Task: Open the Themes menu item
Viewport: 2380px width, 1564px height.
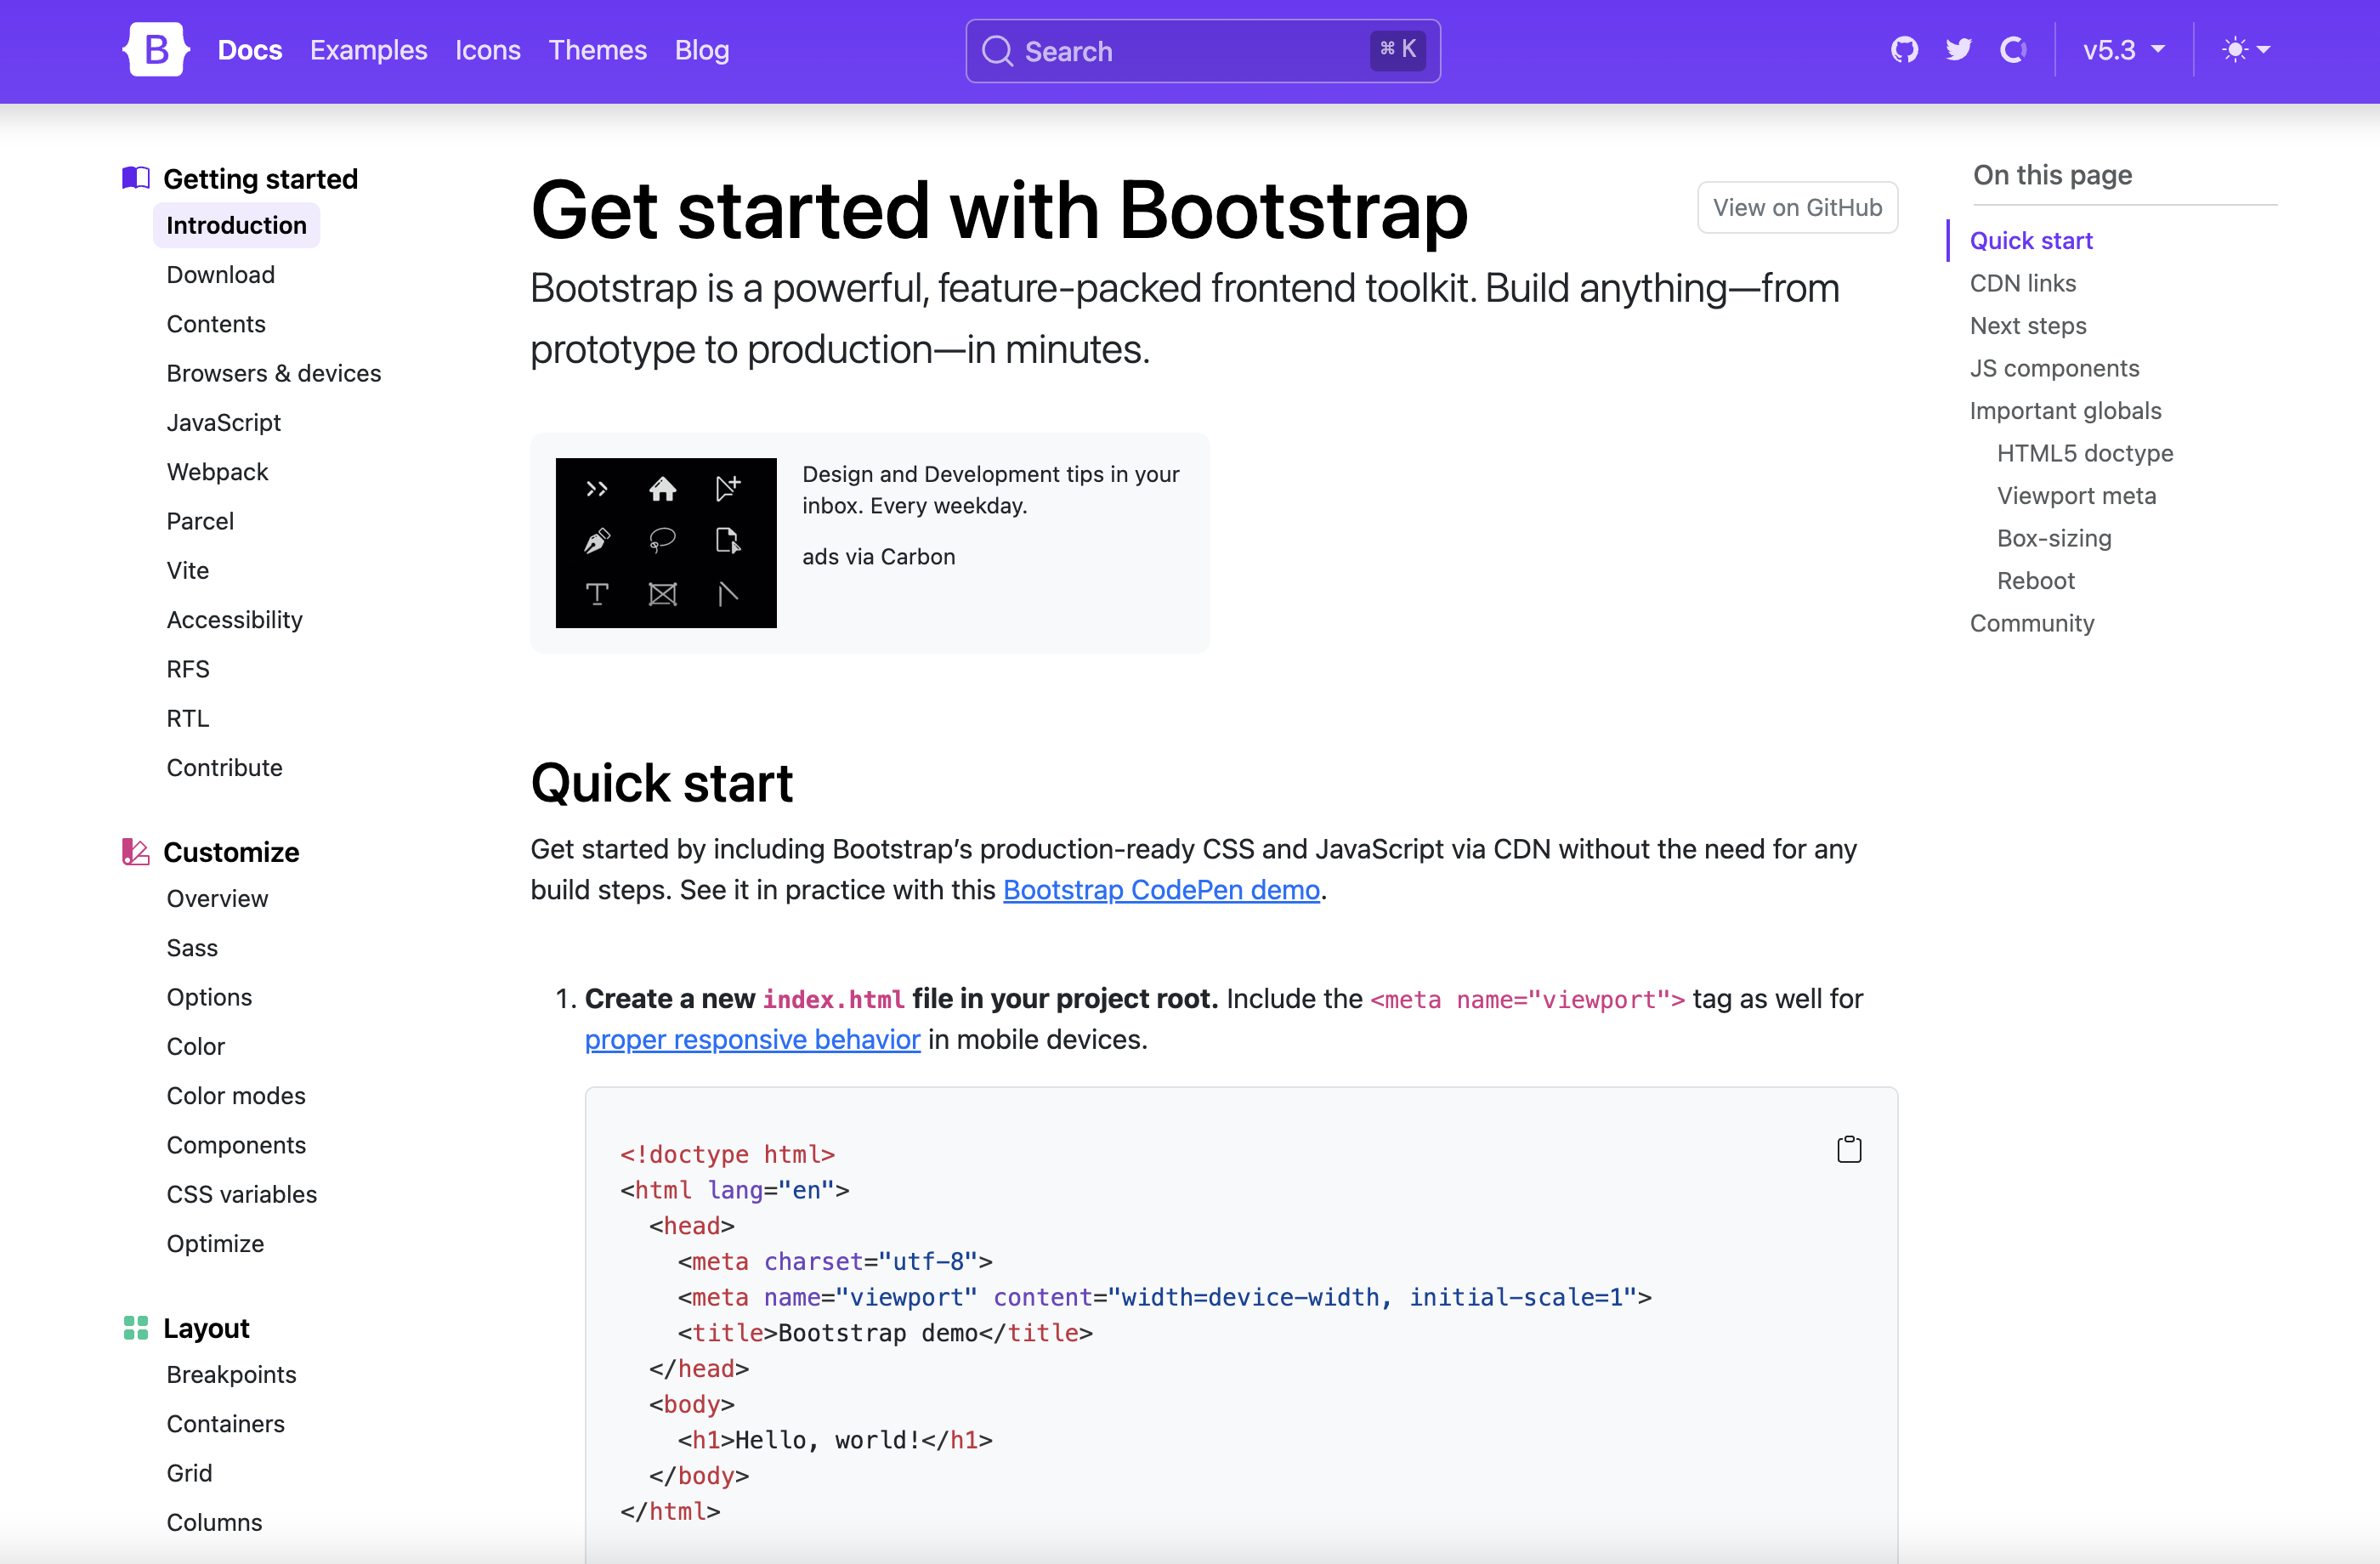Action: (x=597, y=49)
